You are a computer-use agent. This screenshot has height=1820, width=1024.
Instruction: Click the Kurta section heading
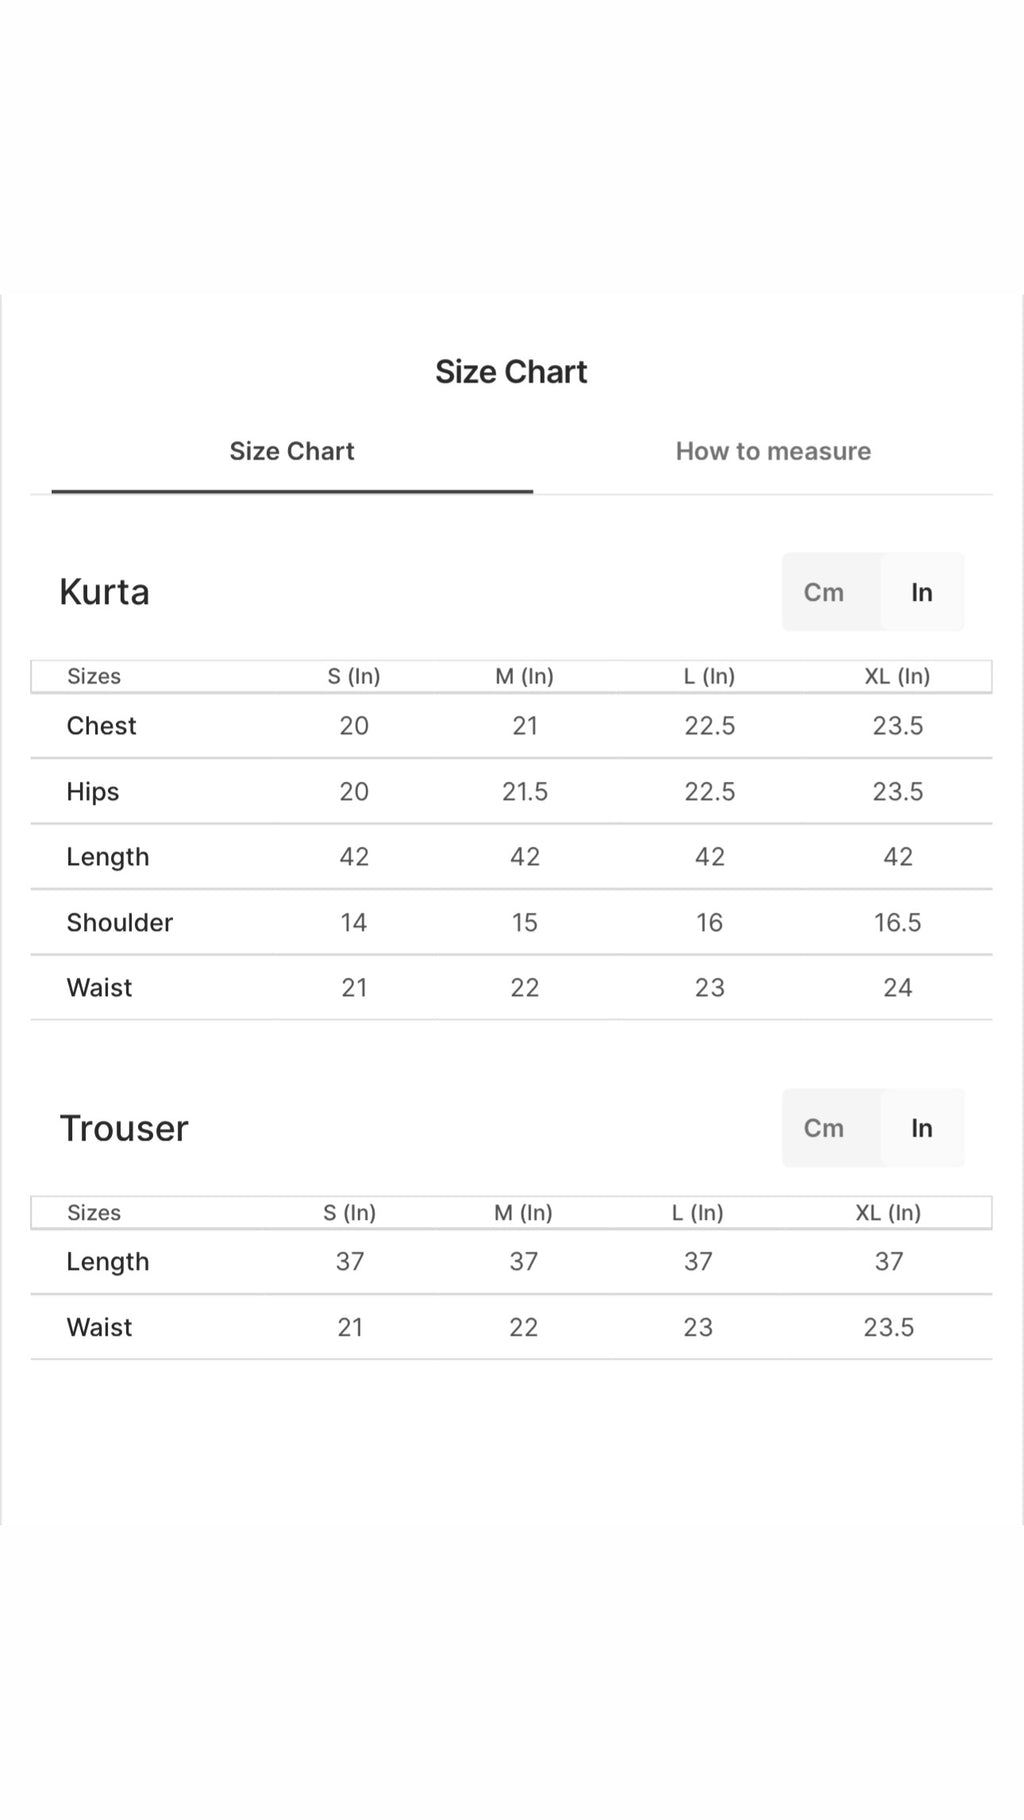[104, 592]
